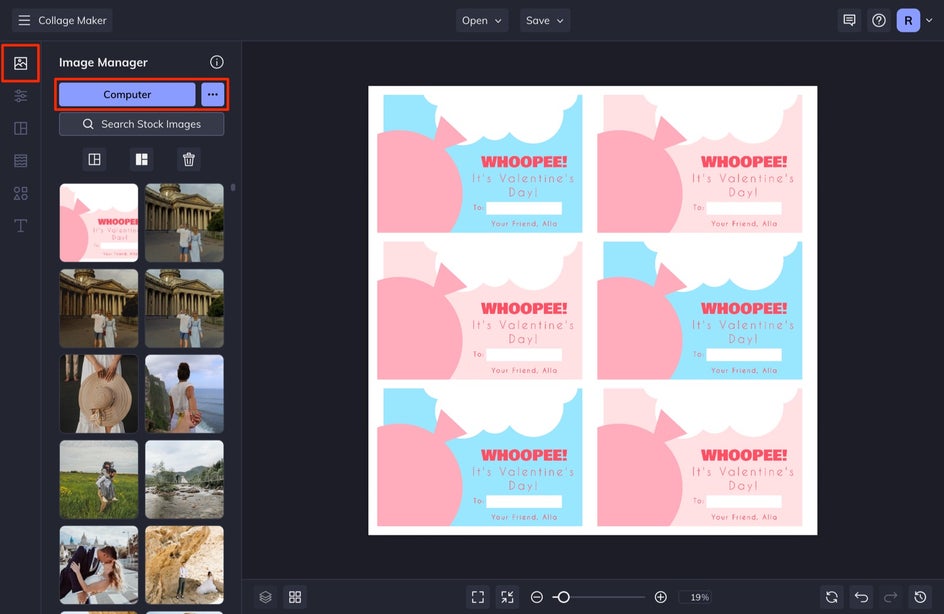The height and width of the screenshot is (614, 944).
Task: Show Image Manager info
Action: [217, 62]
